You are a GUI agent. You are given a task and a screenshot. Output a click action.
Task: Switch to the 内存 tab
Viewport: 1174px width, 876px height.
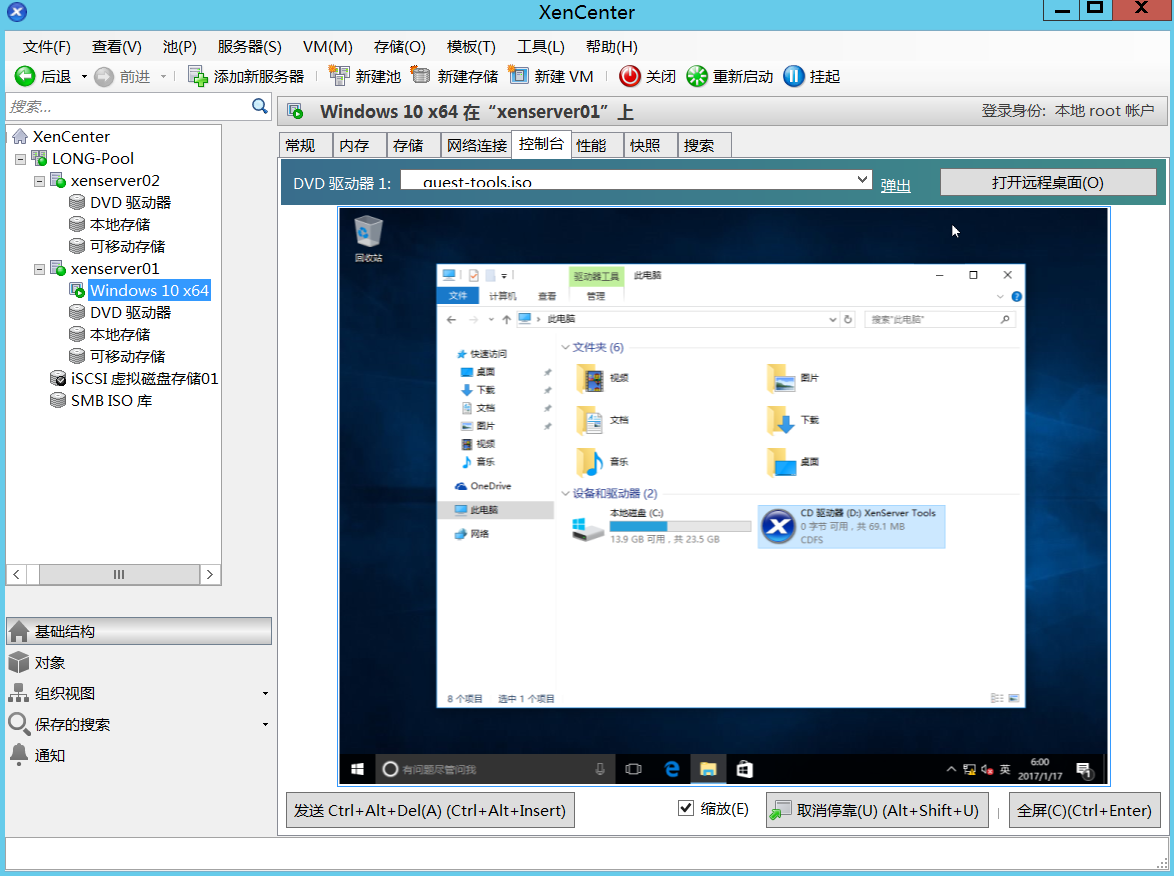[359, 145]
